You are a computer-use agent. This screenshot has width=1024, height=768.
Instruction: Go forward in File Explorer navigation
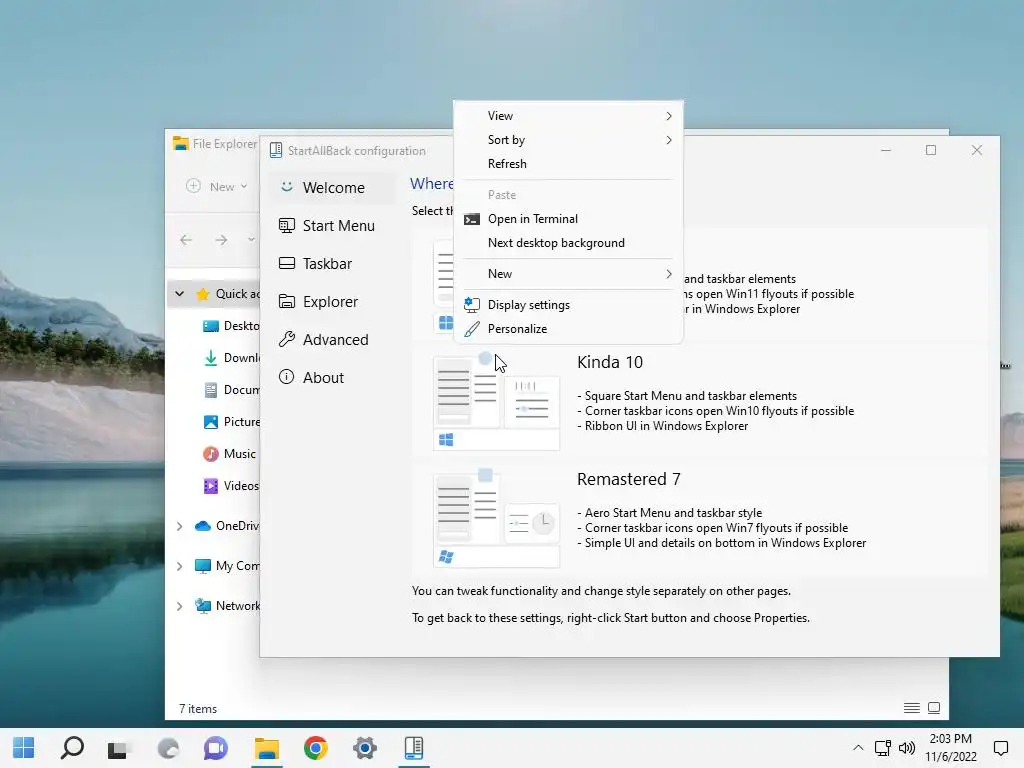(221, 240)
